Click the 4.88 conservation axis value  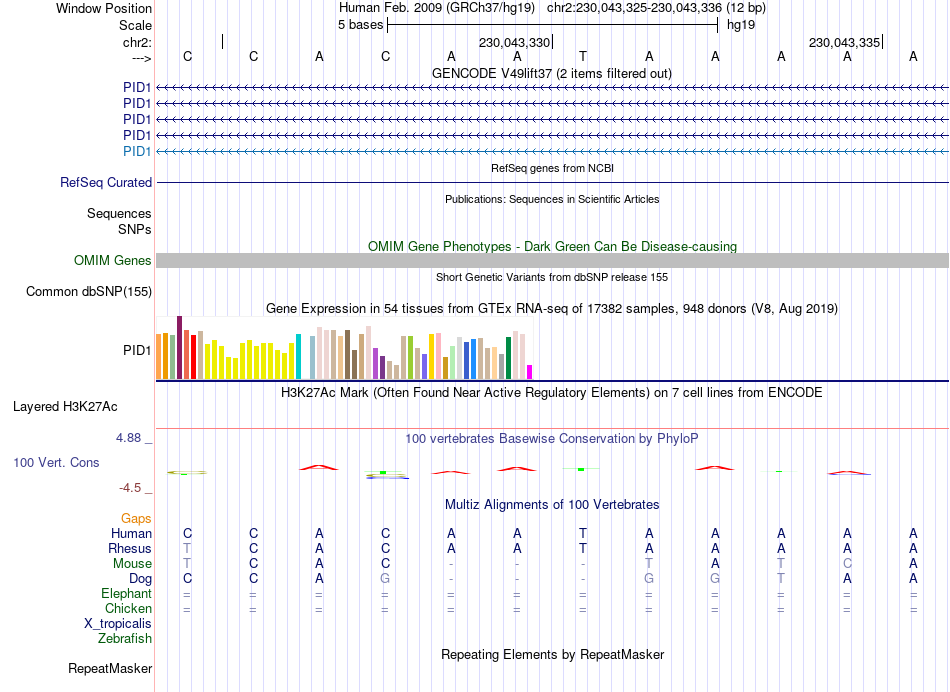(128, 437)
